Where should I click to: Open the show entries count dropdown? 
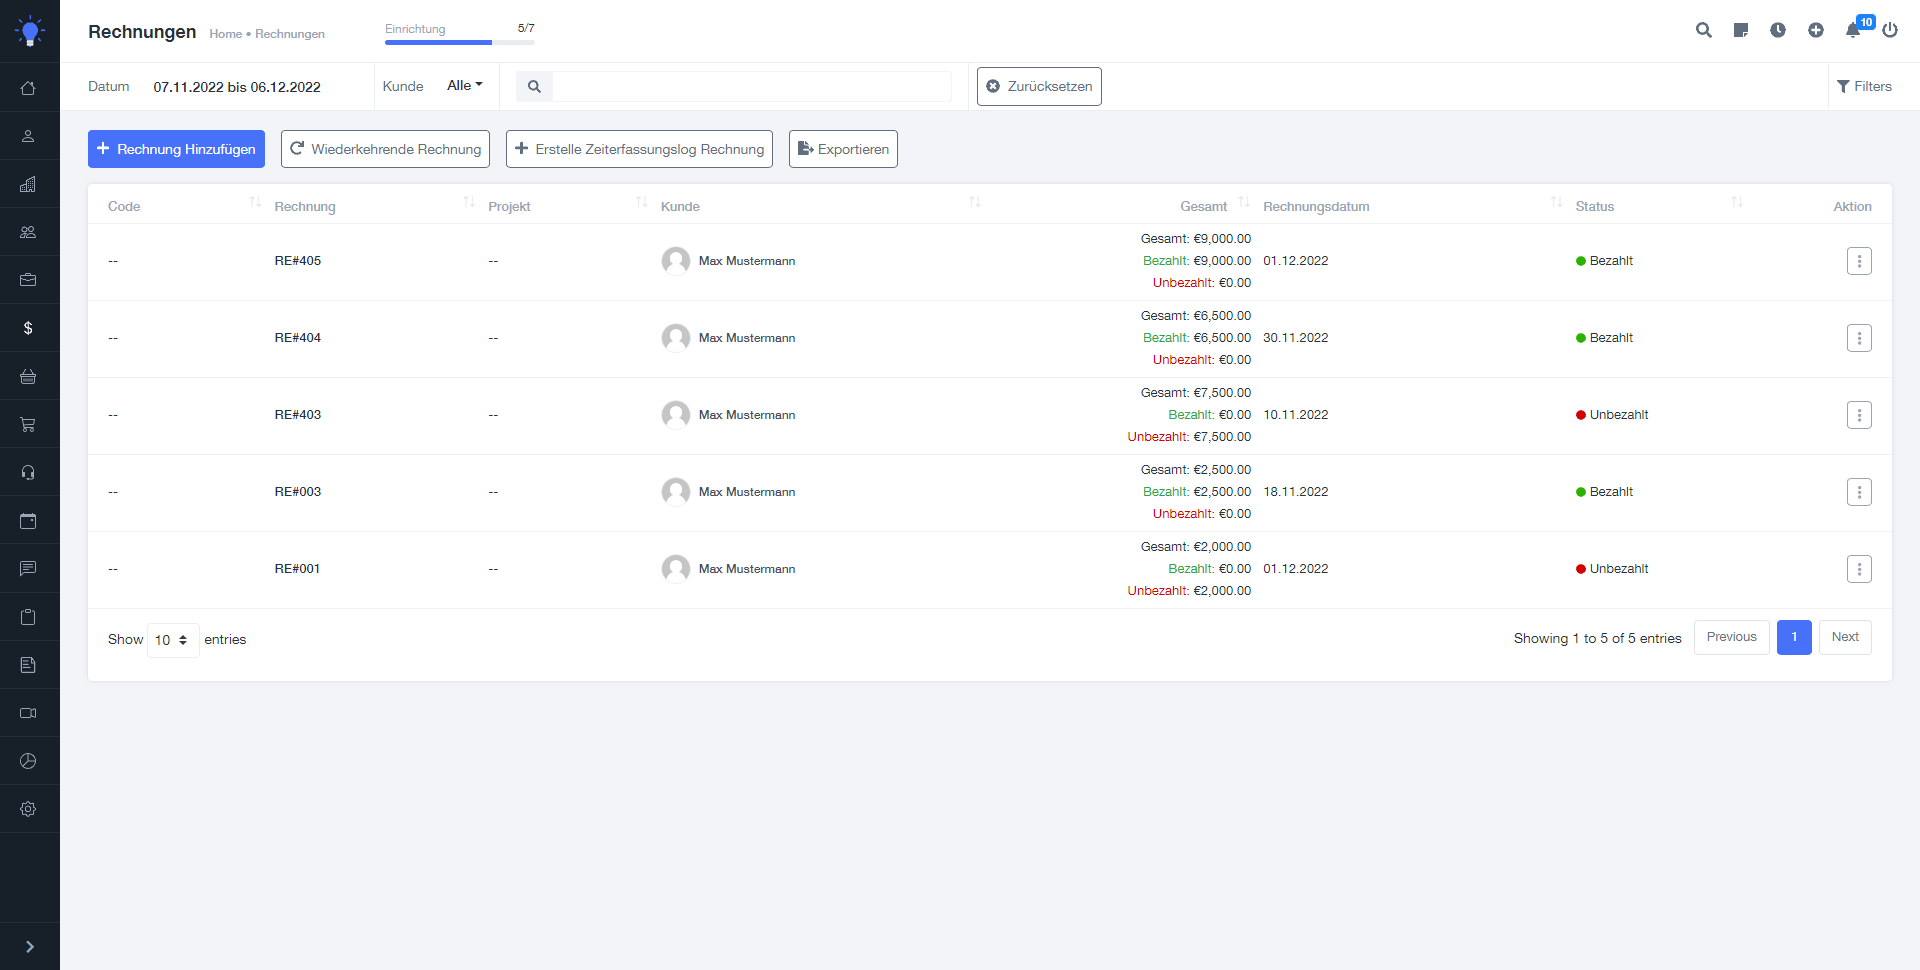click(172, 640)
